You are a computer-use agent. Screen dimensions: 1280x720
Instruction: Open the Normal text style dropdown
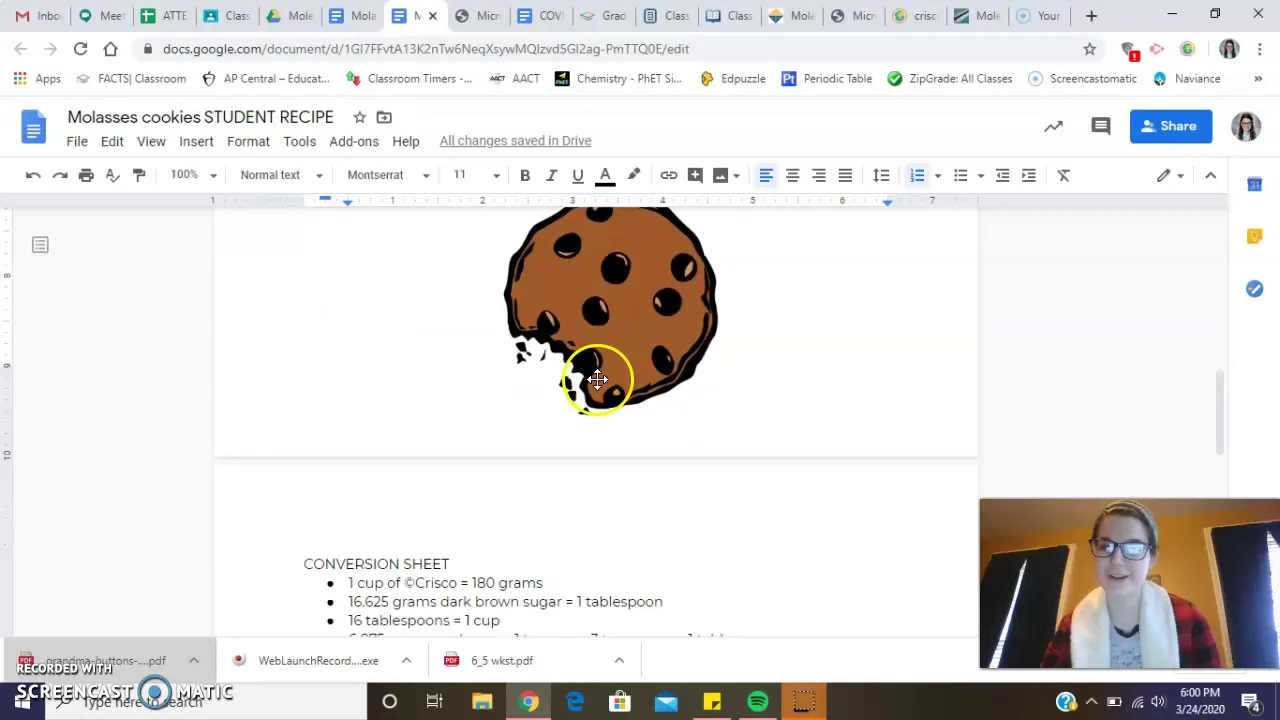coord(281,175)
